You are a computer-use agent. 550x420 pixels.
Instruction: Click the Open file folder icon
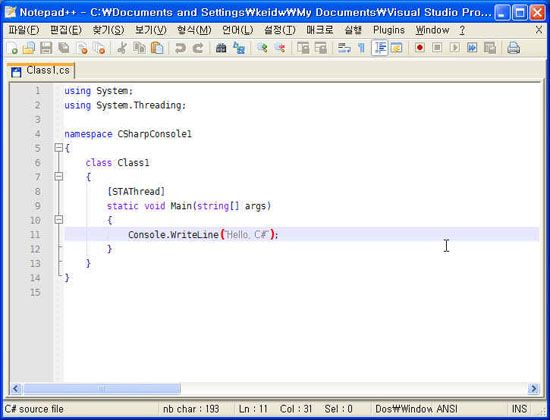coord(29,48)
